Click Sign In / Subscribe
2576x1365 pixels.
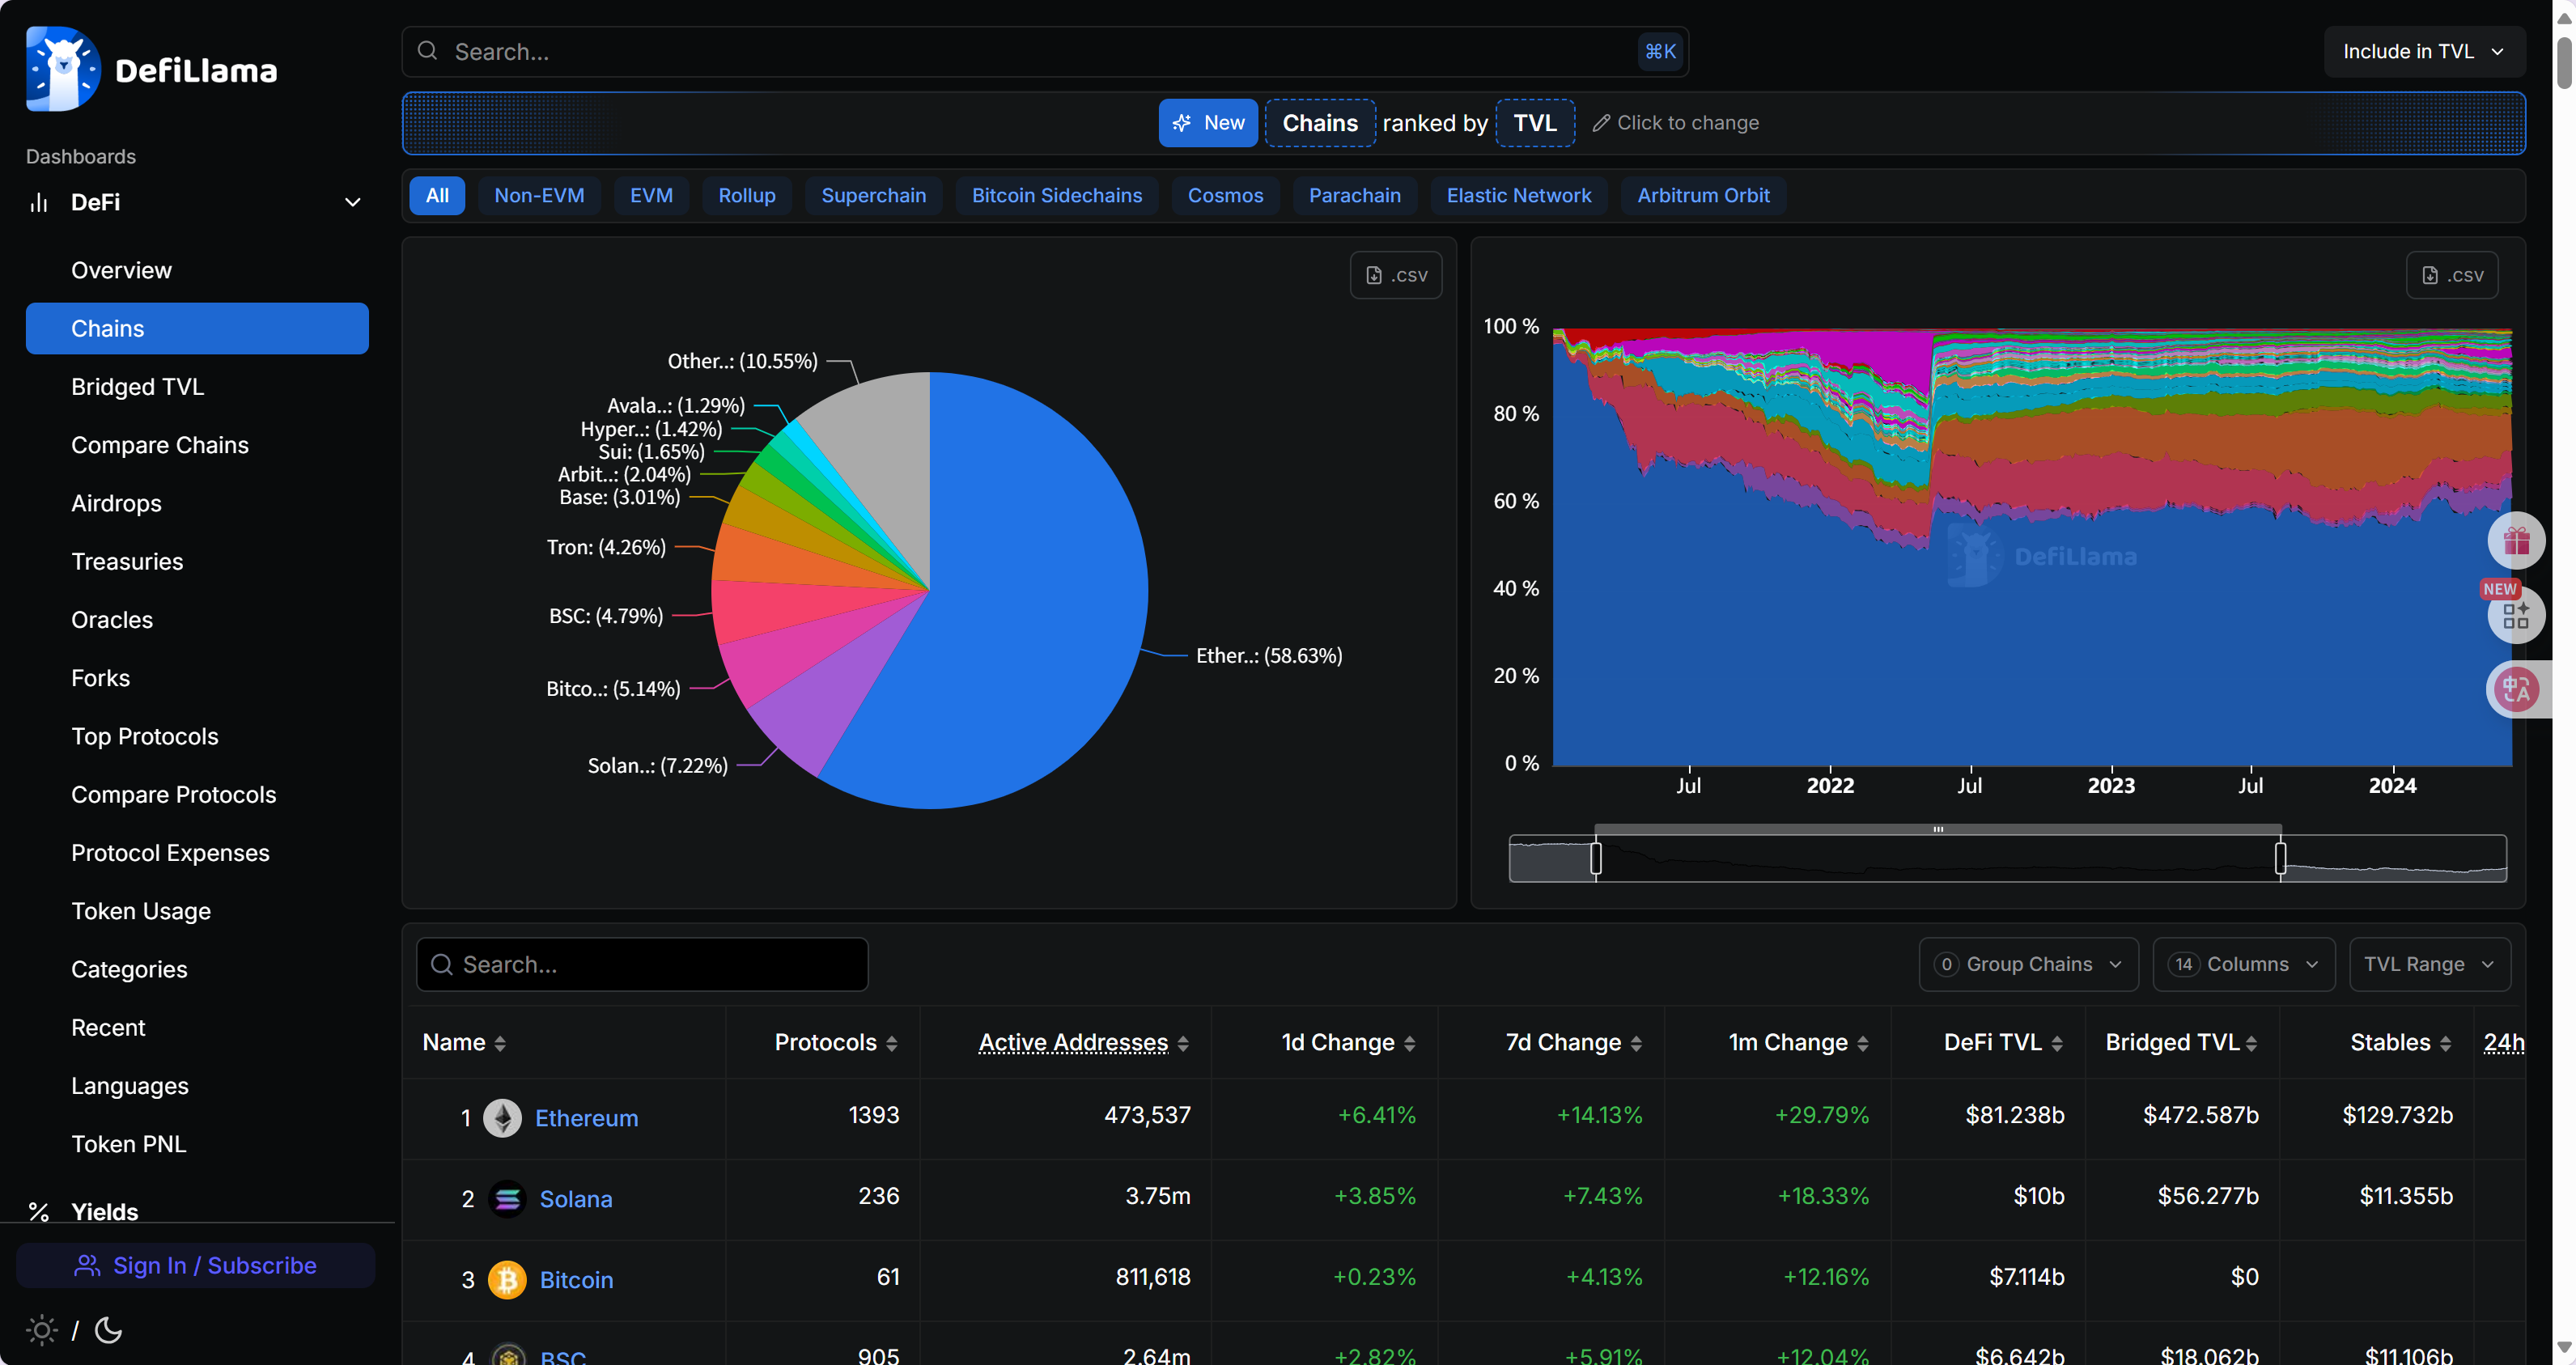pos(196,1265)
